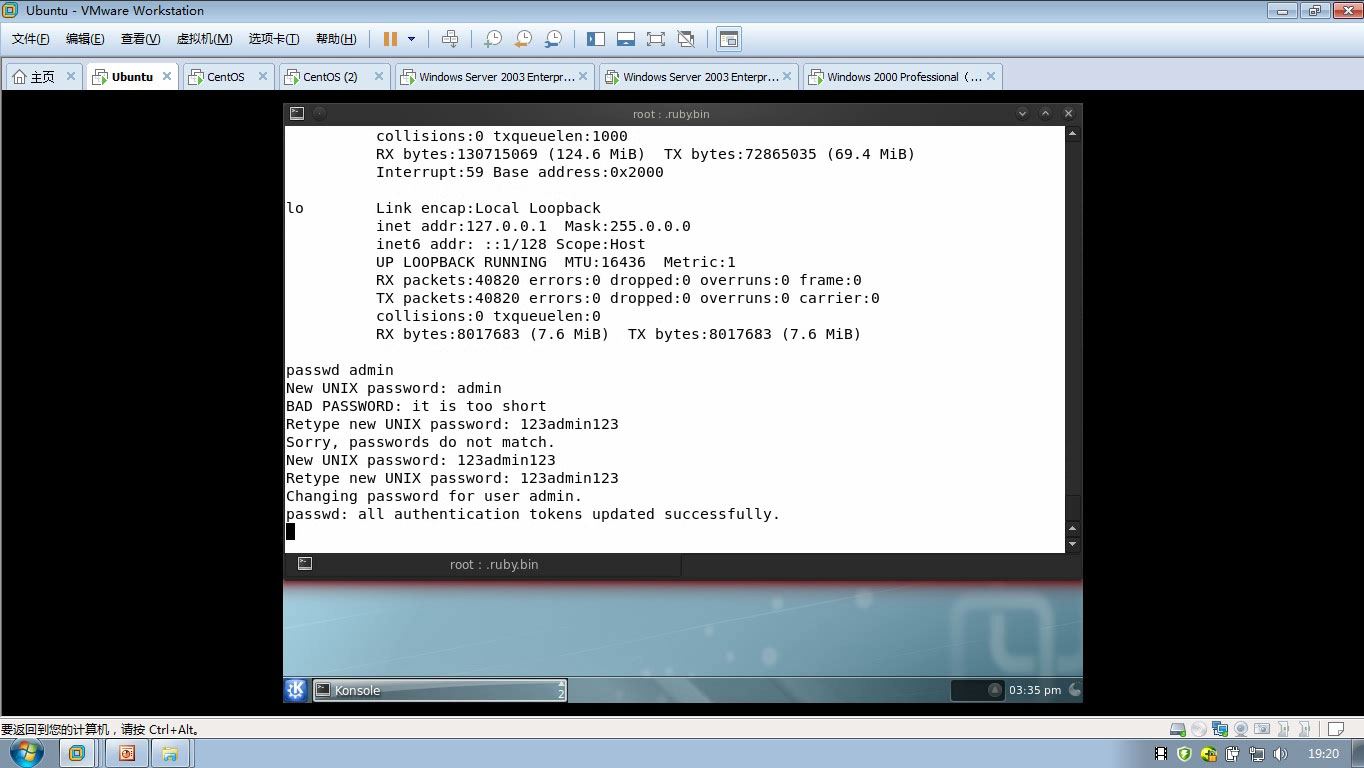Switch to Unity mode icon
Image resolution: width=1364 pixels, height=768 pixels.
[686, 39]
